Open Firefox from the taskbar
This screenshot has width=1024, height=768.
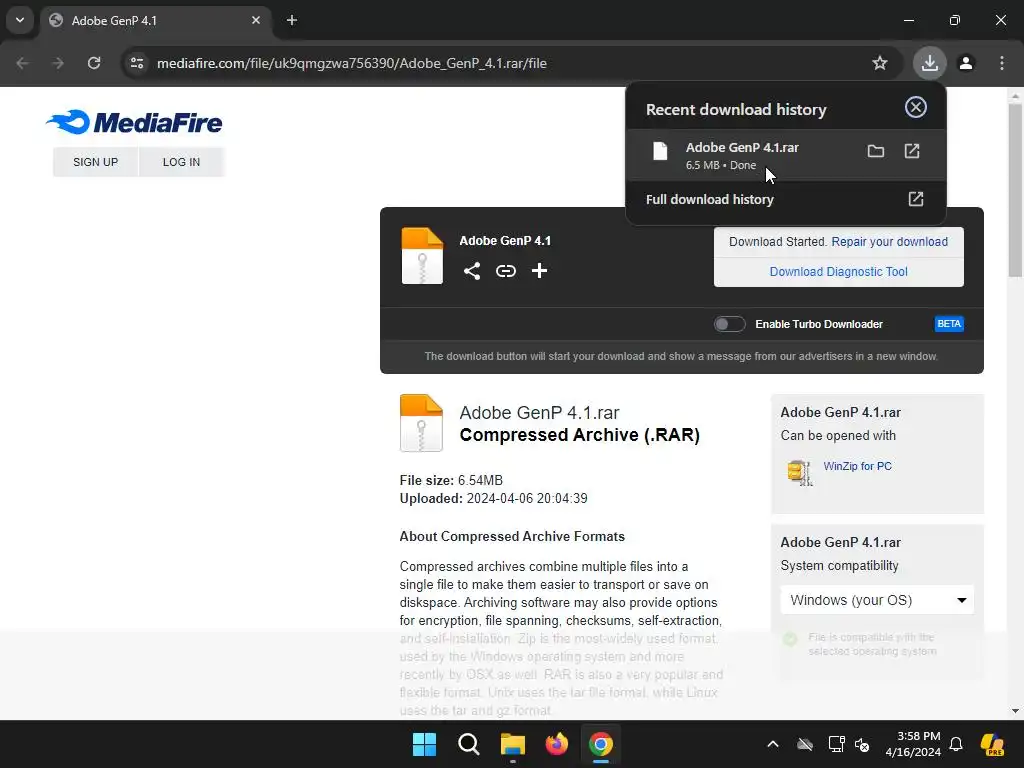tap(557, 744)
